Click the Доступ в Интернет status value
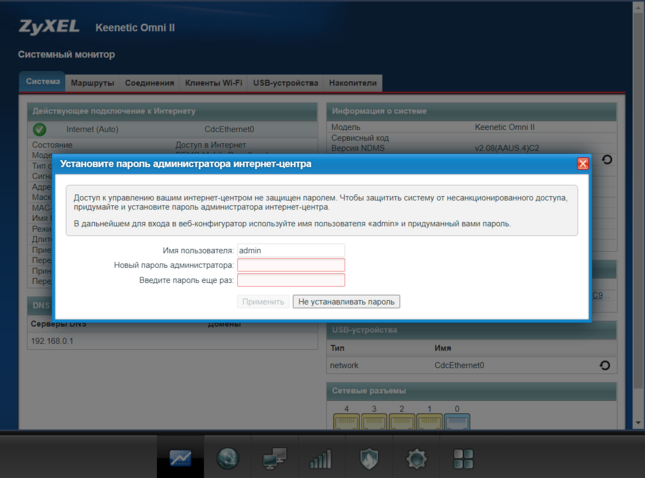The image size is (645, 478). [x=211, y=145]
